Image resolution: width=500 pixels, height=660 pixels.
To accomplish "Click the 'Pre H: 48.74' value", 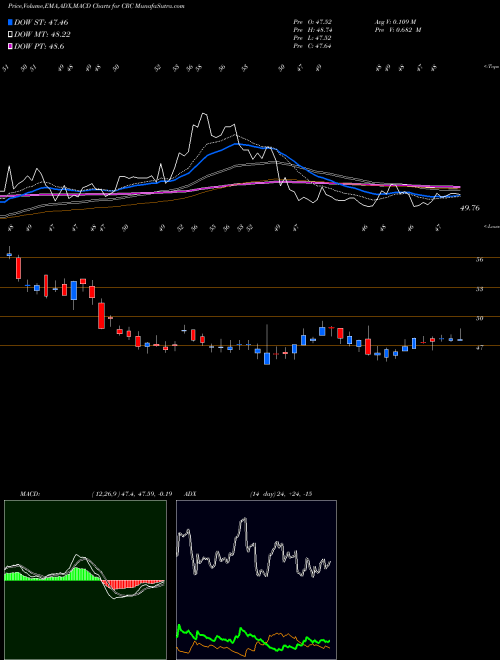I will [x=312, y=30].
